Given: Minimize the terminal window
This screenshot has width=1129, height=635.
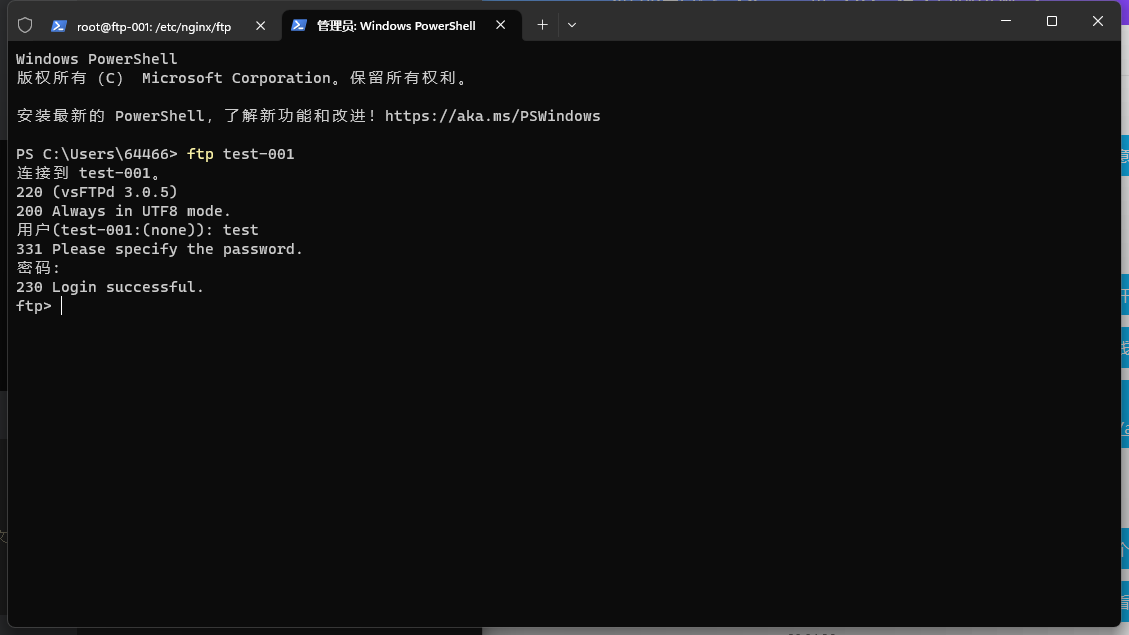Looking at the screenshot, I should tap(1006, 21).
